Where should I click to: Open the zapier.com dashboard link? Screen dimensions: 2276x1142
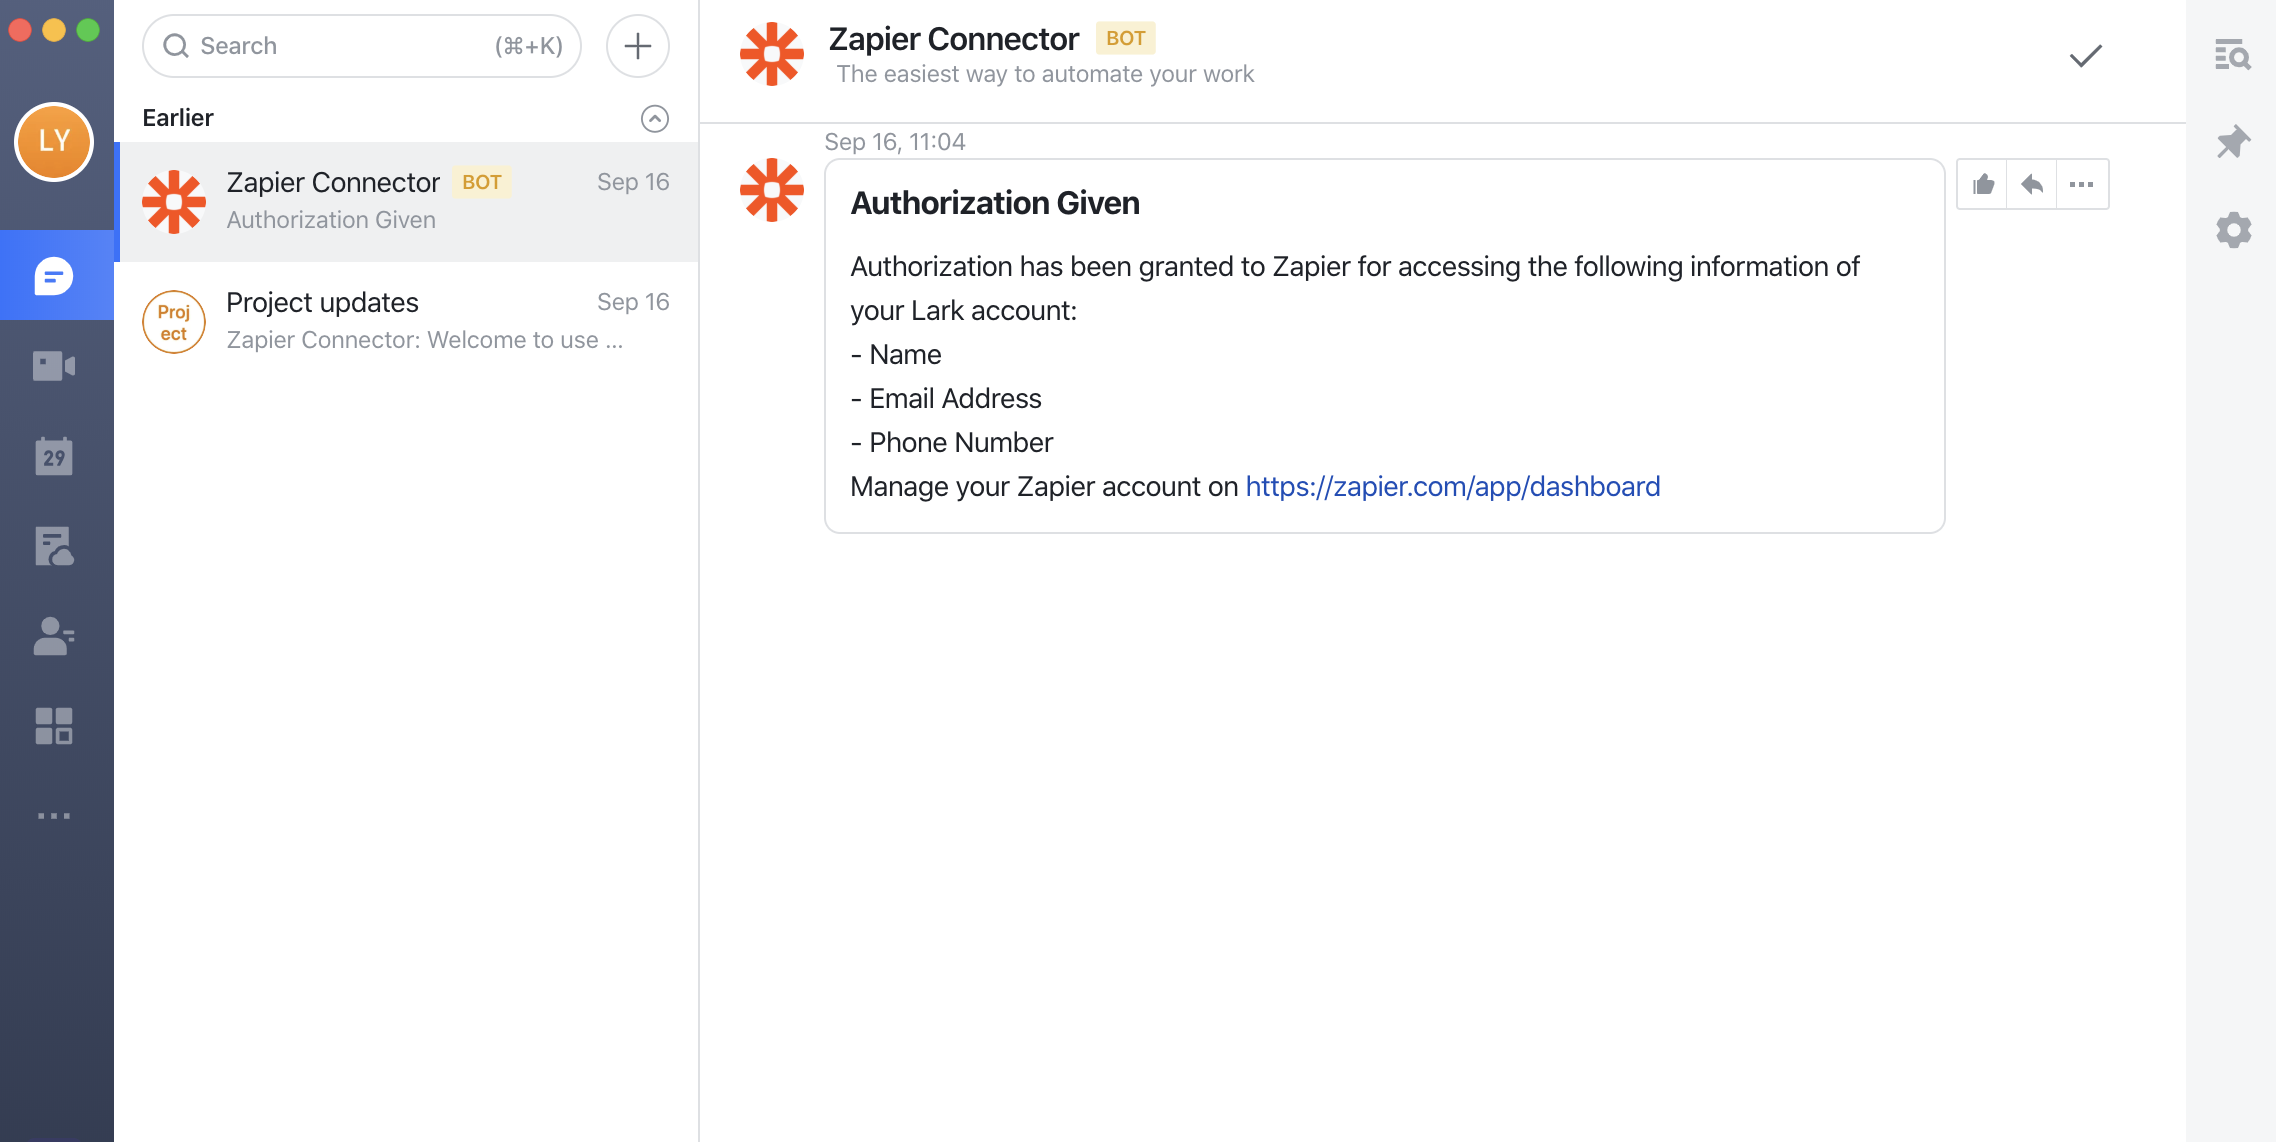coord(1452,487)
